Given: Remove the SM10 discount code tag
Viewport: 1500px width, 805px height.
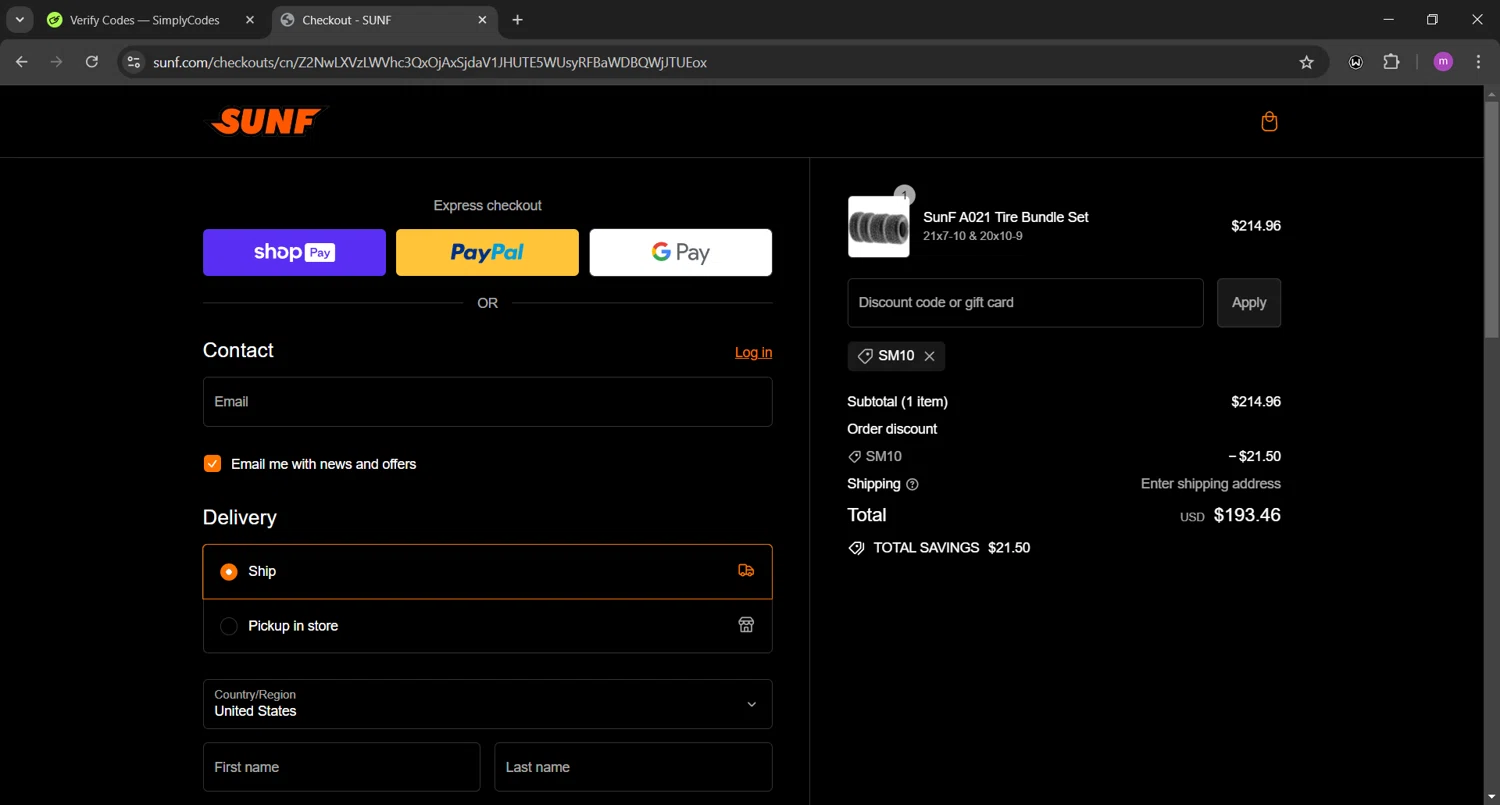Looking at the screenshot, I should coord(929,356).
